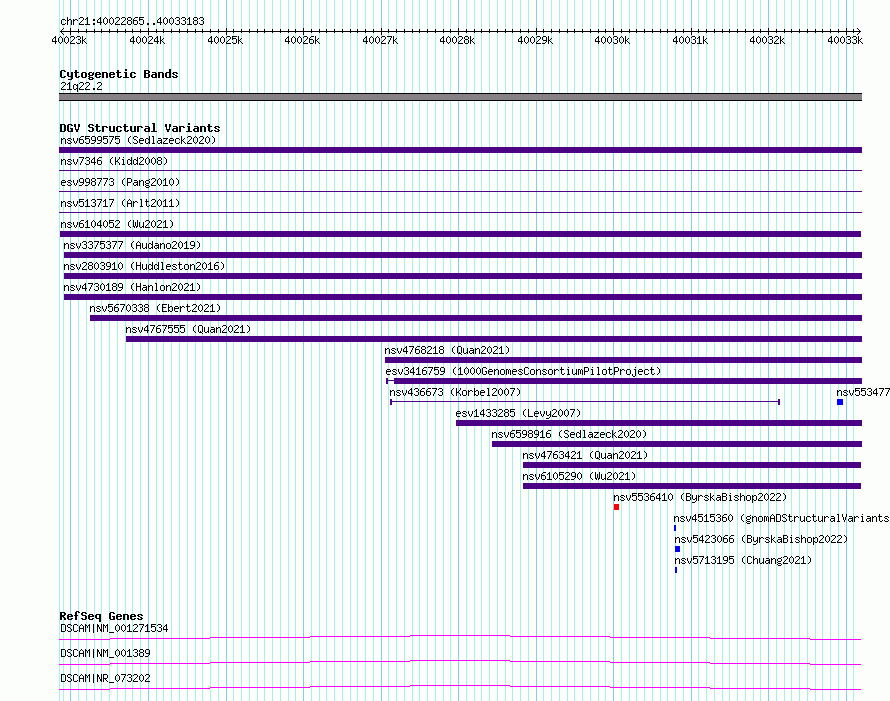This screenshot has height=701, width=890.
Task: Click the red nsv5536410 variant marker
Action: tap(616, 507)
